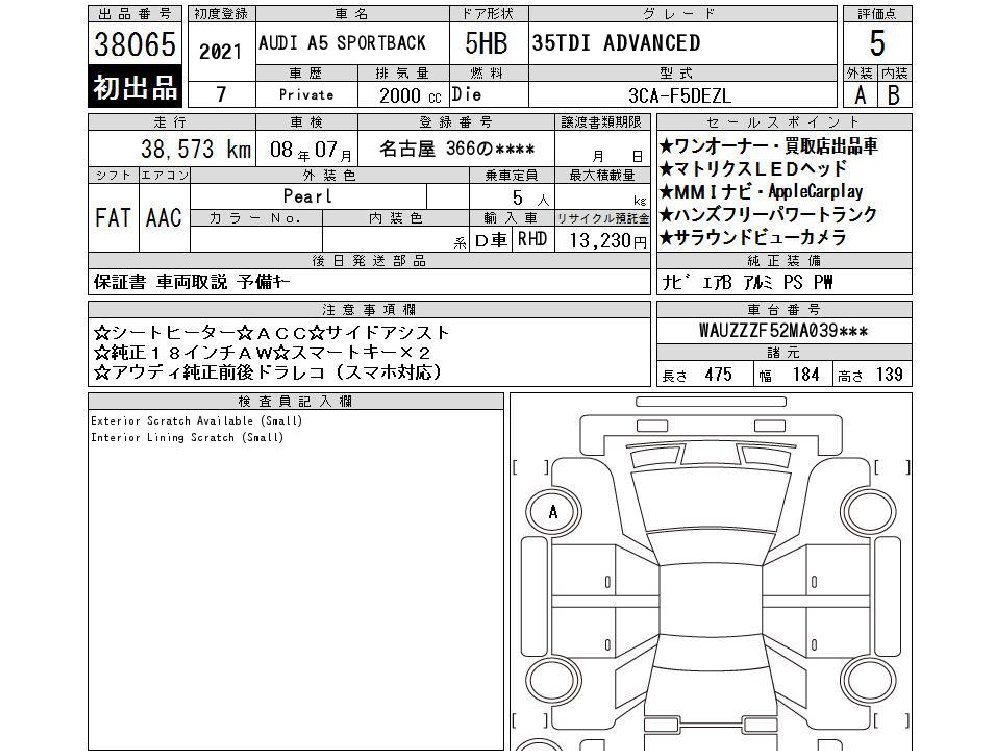Viewport: 1001px width, 751px height.
Task: Click the RHD steering value
Action: (532, 239)
